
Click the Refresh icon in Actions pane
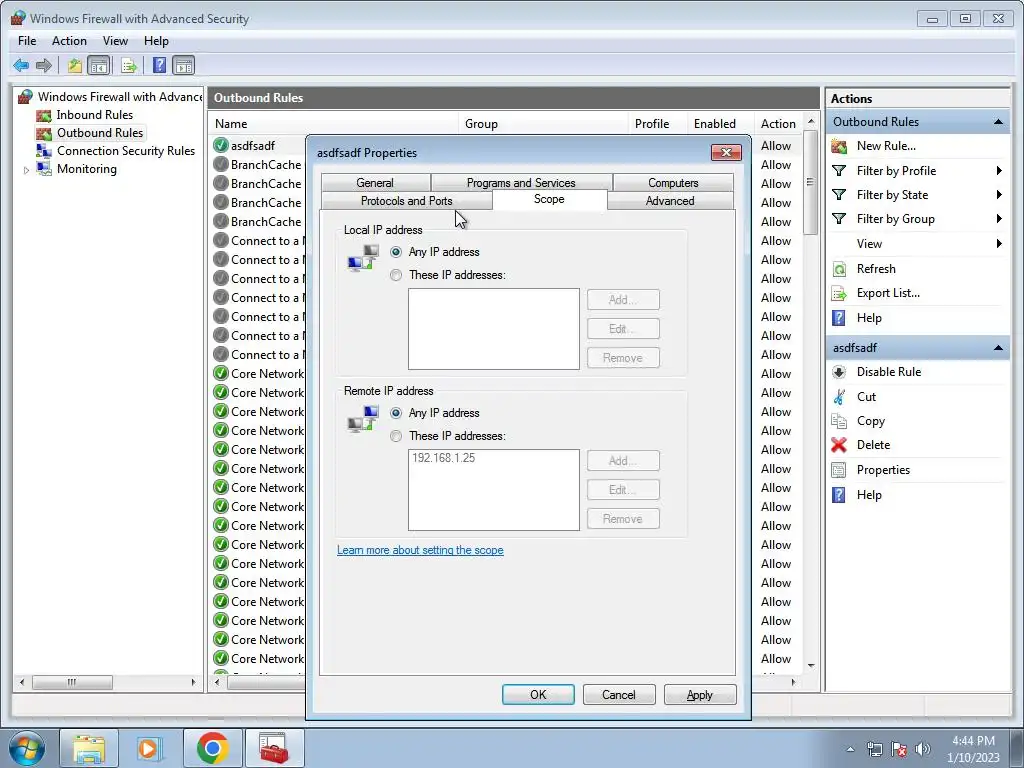pos(839,269)
